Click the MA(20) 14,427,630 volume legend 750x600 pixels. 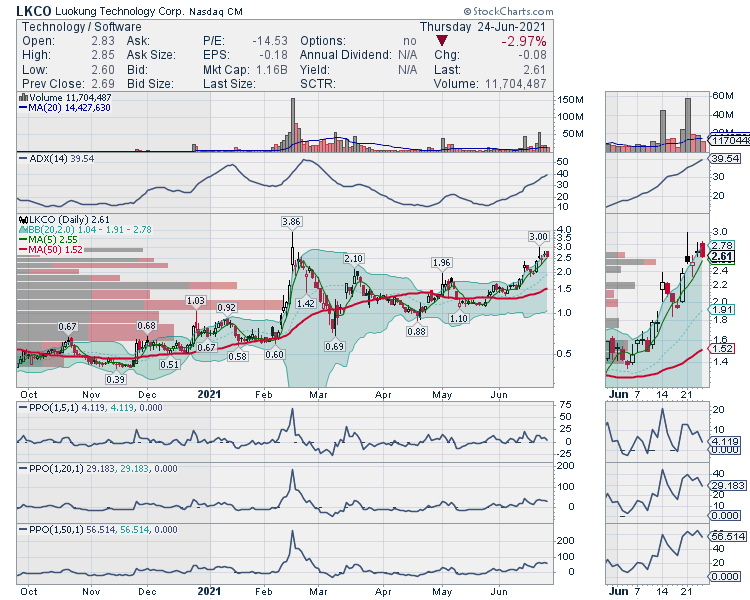(65, 108)
